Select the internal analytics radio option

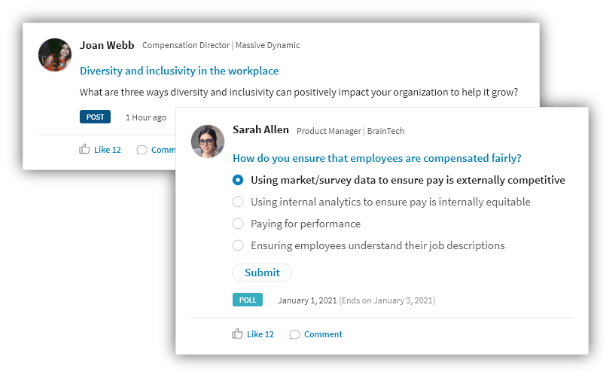(x=238, y=202)
